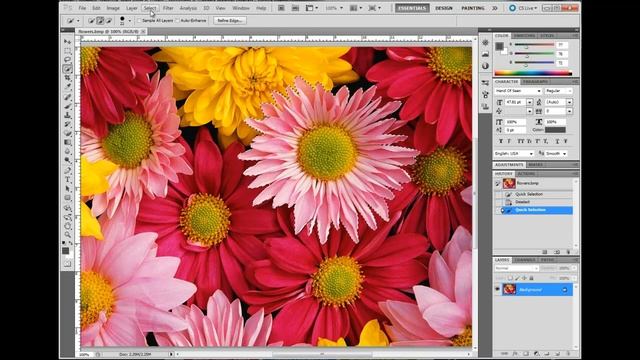
Task: Delete layer with trash icon
Action: [x=568, y=353]
